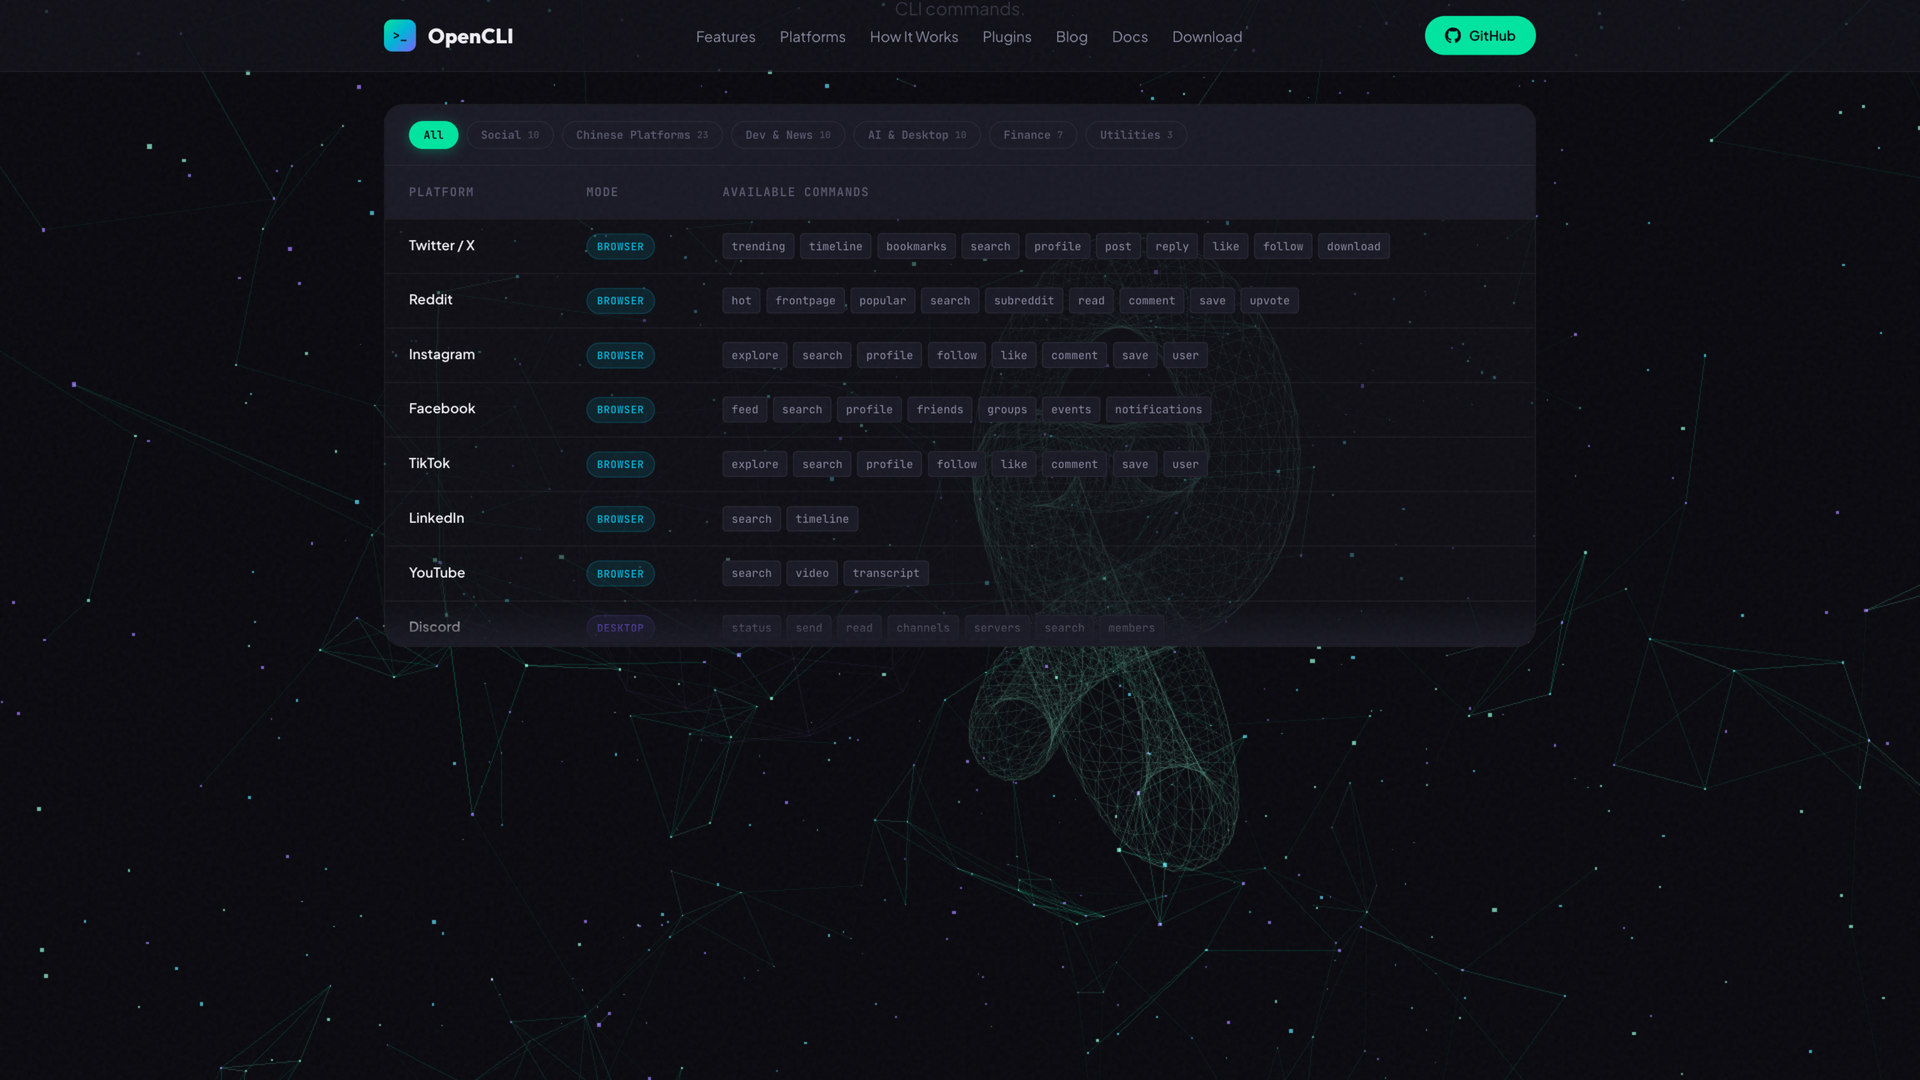Click the trending command in the Twitter row
The height and width of the screenshot is (1080, 1920).
pyautogui.click(x=758, y=247)
